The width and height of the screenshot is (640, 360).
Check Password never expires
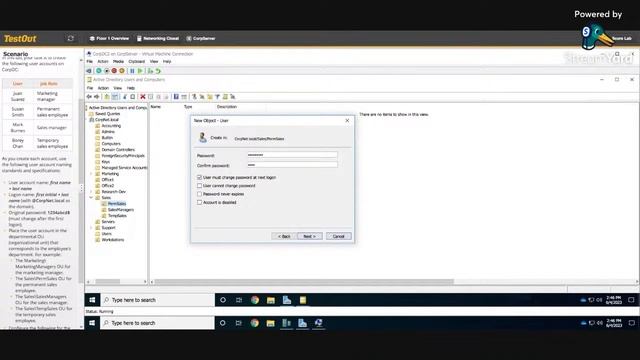point(200,194)
